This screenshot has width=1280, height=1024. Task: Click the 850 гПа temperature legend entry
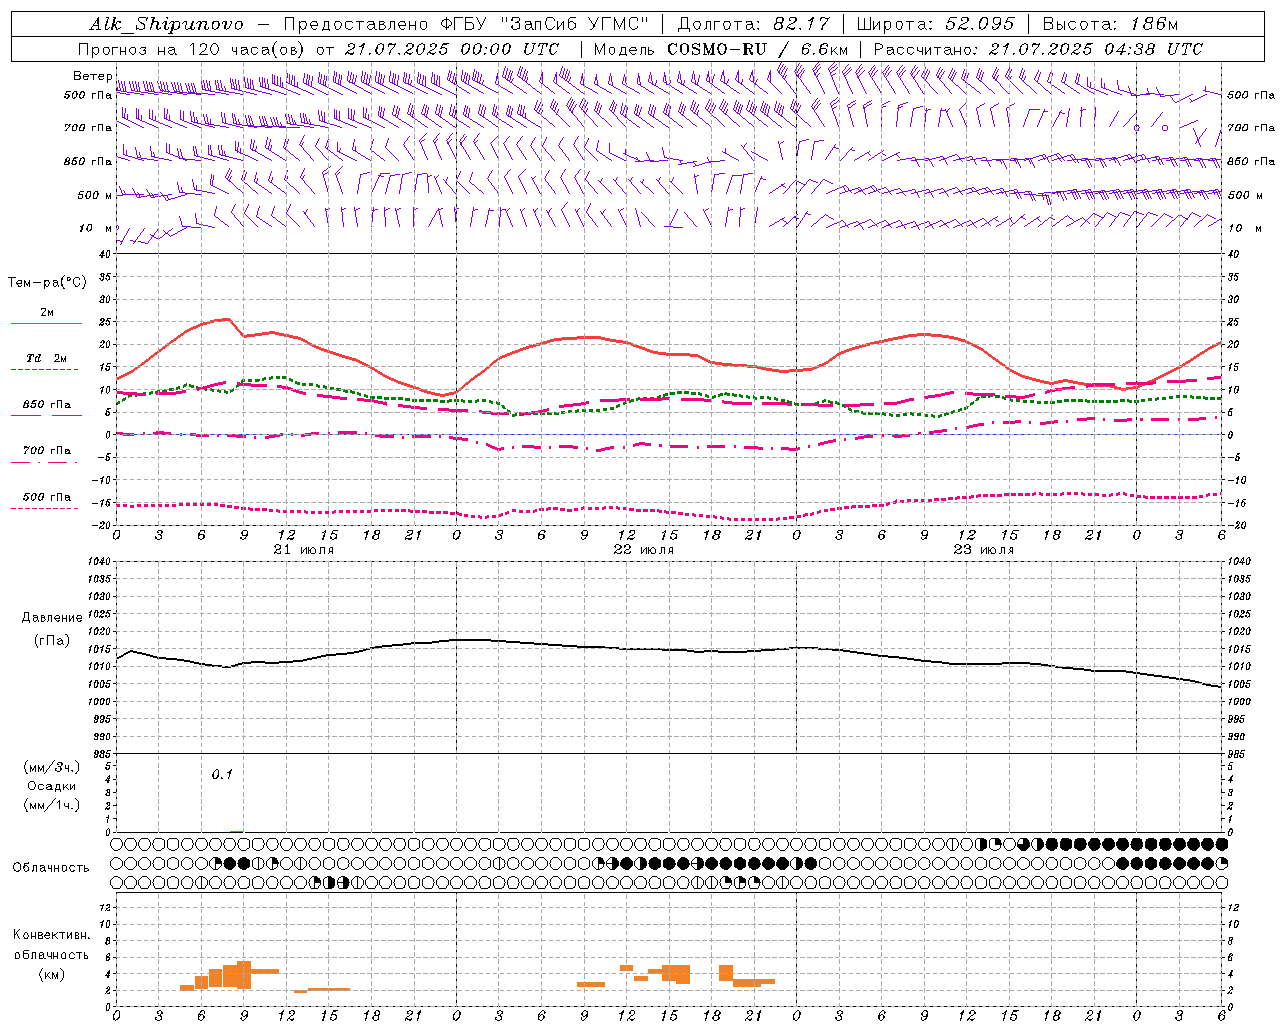tap(47, 405)
